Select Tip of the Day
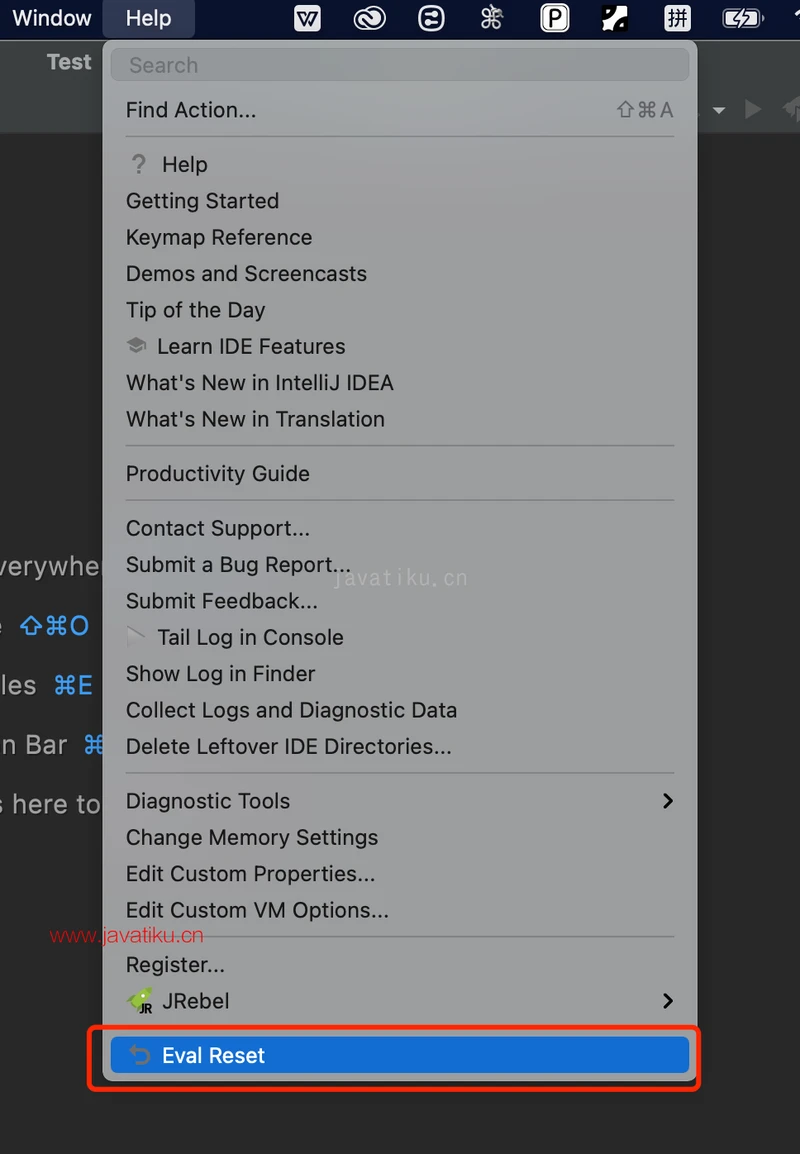 195,310
